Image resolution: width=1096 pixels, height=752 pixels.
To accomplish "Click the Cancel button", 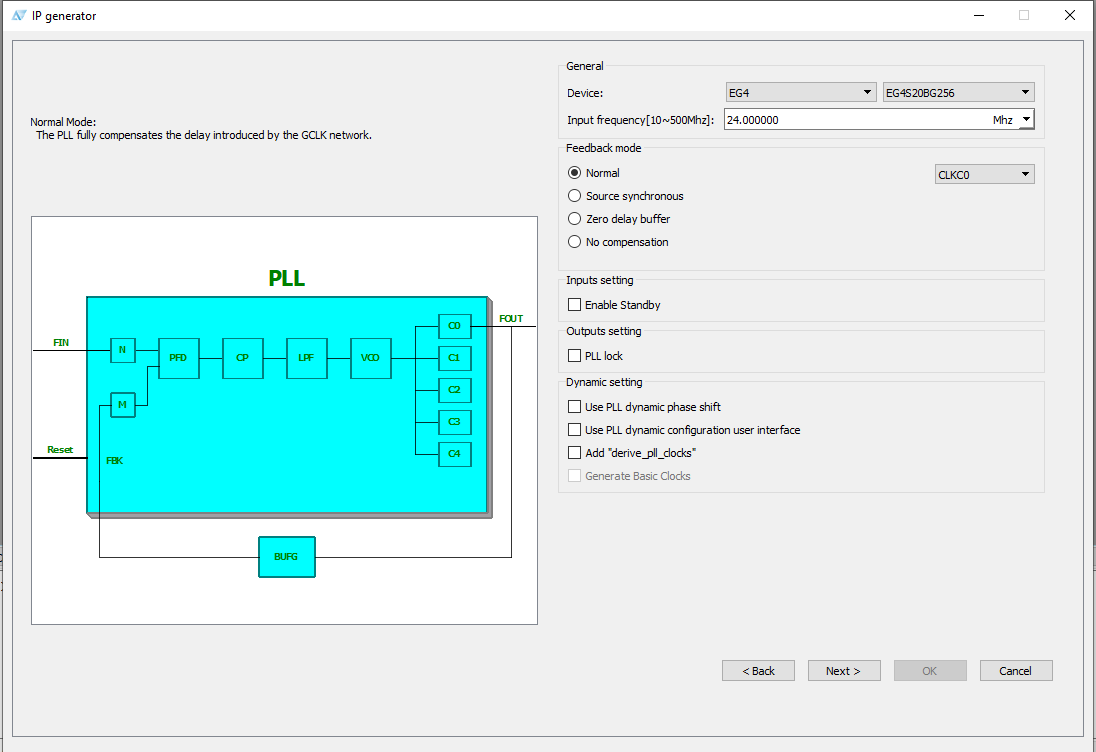I will click(x=1016, y=671).
